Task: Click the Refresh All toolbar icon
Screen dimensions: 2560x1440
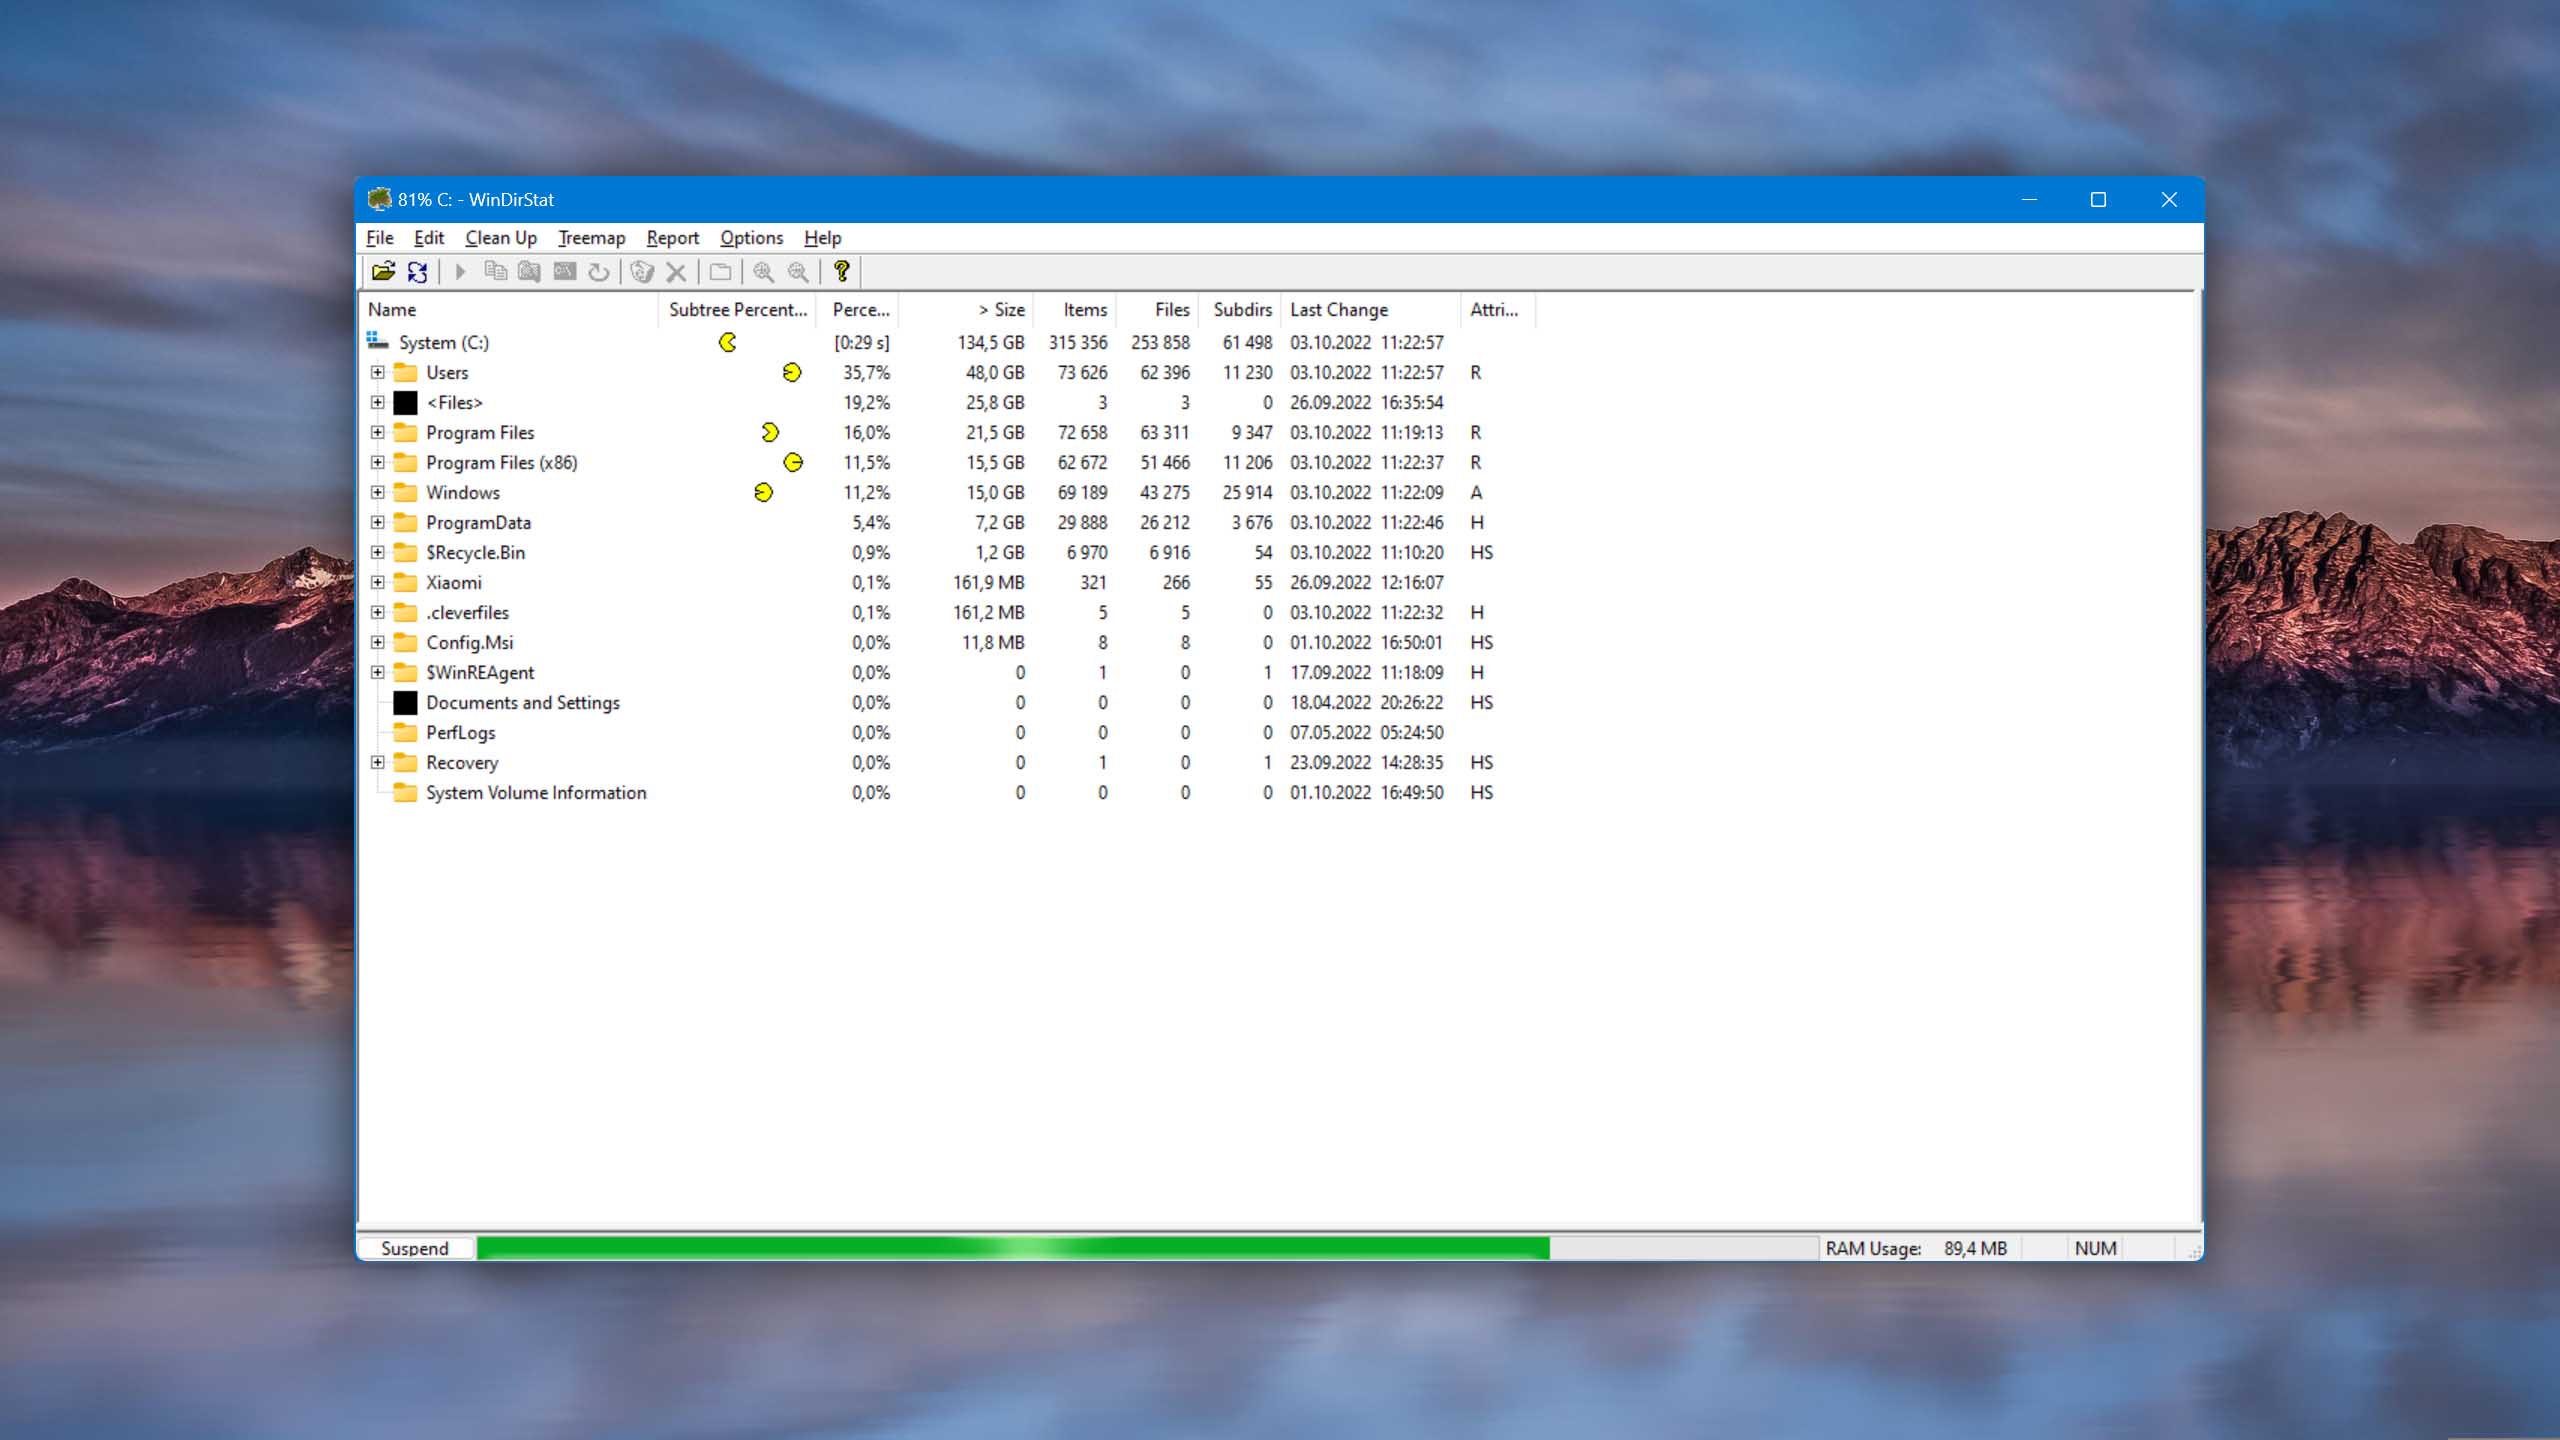Action: point(417,271)
